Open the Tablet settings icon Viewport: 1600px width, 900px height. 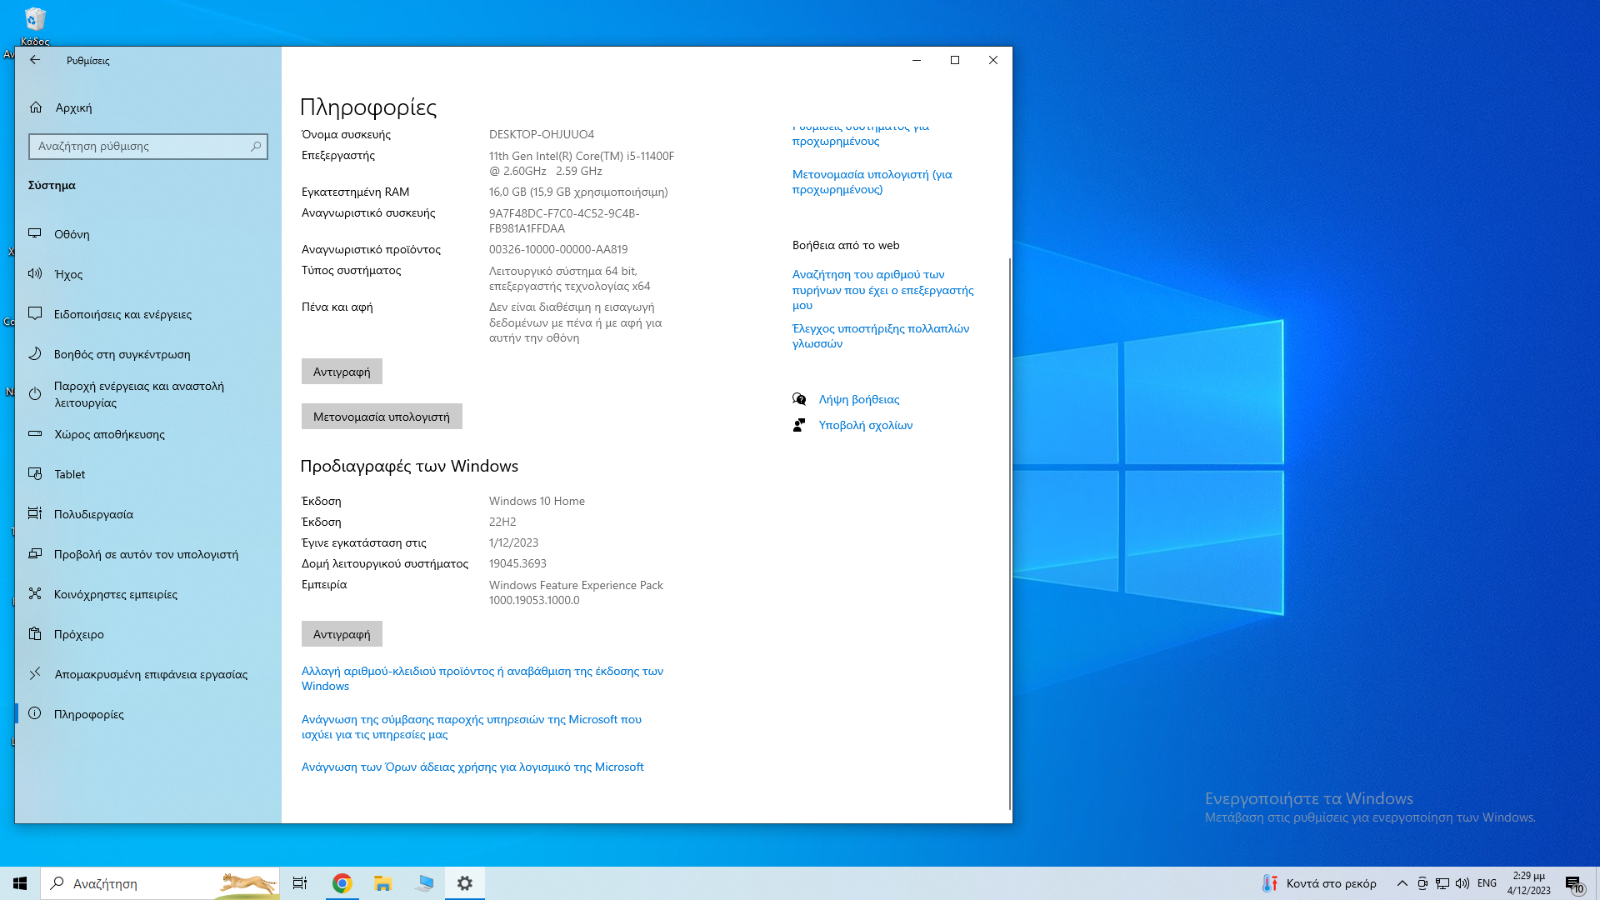(x=35, y=474)
